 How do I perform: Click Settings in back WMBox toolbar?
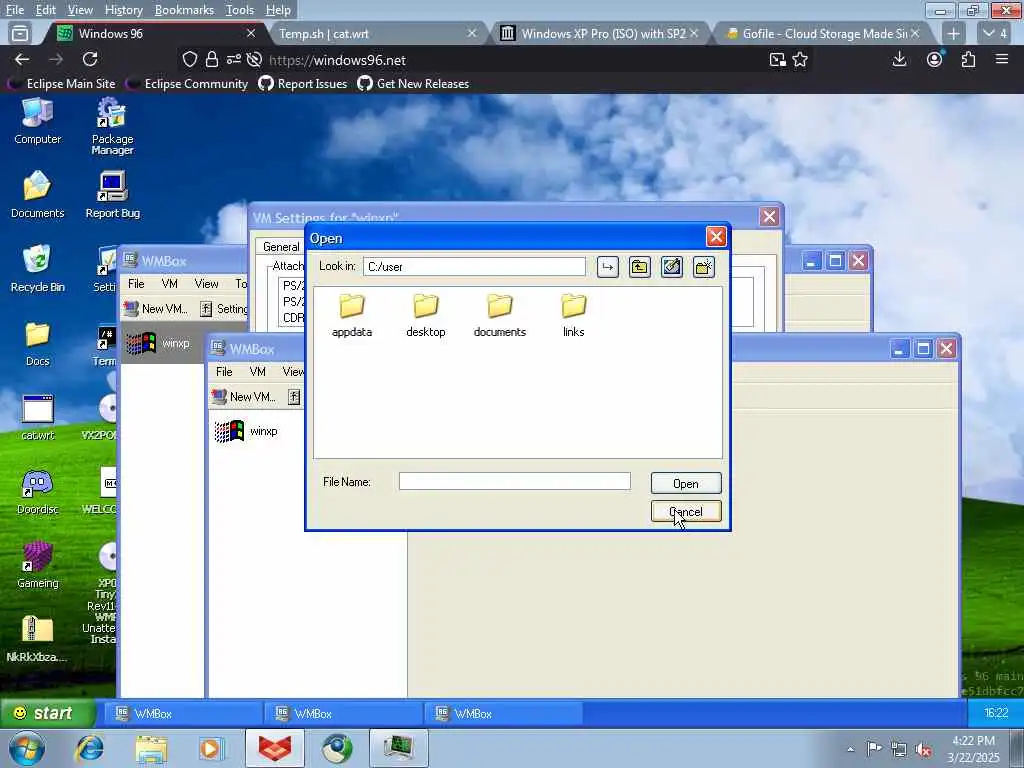[223, 308]
